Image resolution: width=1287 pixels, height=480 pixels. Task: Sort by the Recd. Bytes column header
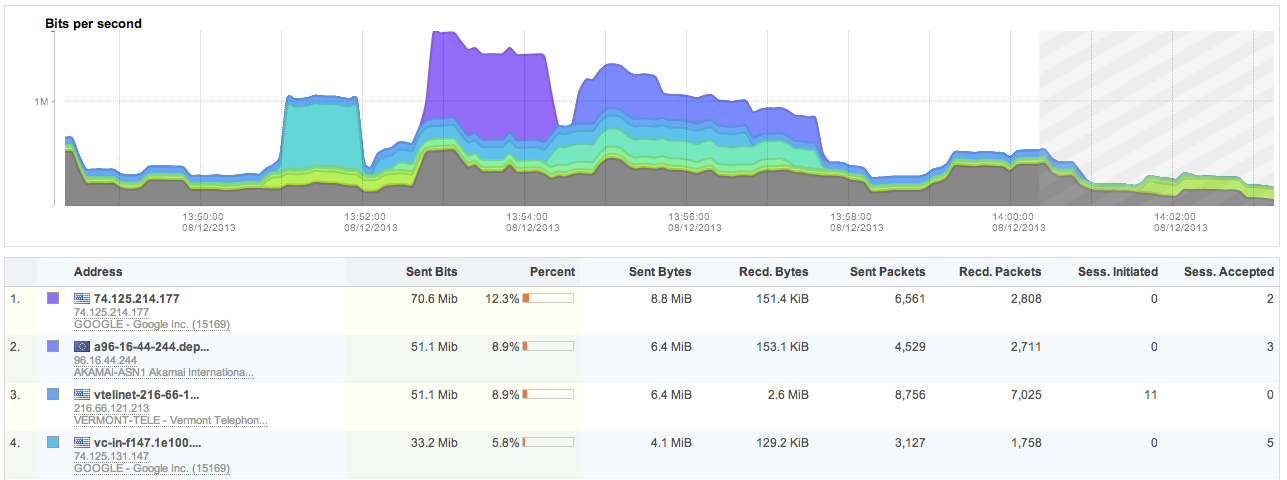(x=773, y=272)
